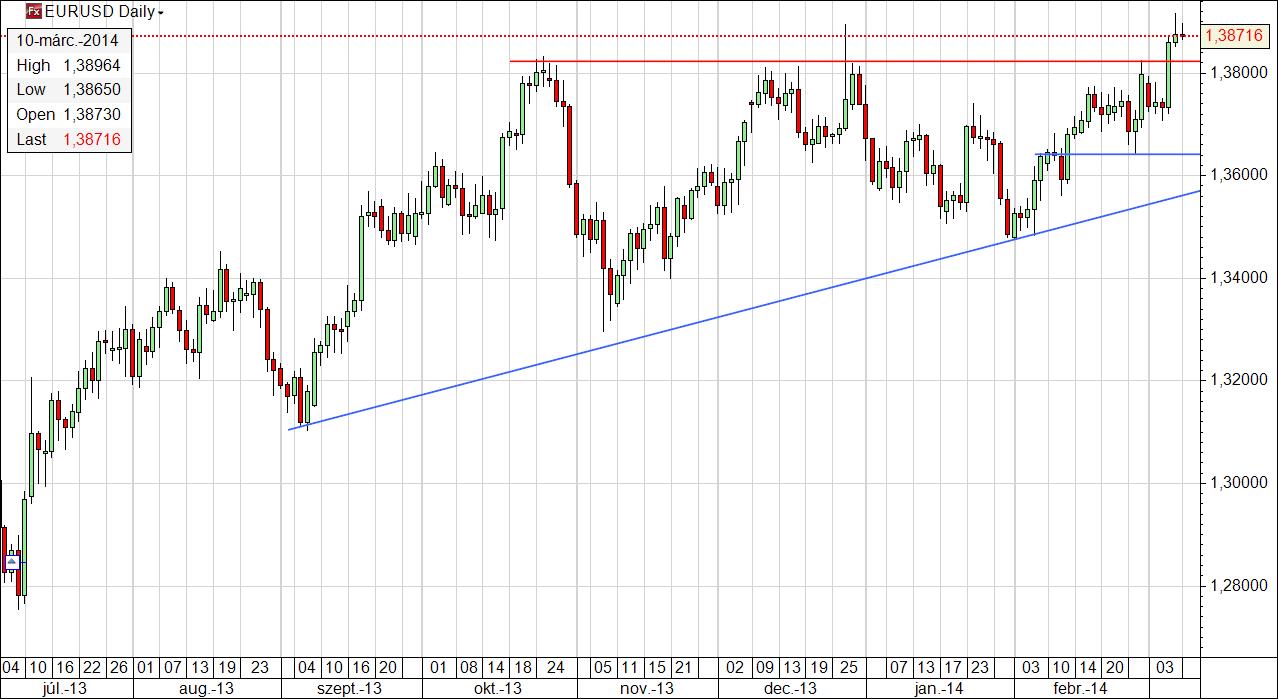The width and height of the screenshot is (1278, 699).
Task: Select the short blue horizontal support line
Action: coord(1117,154)
